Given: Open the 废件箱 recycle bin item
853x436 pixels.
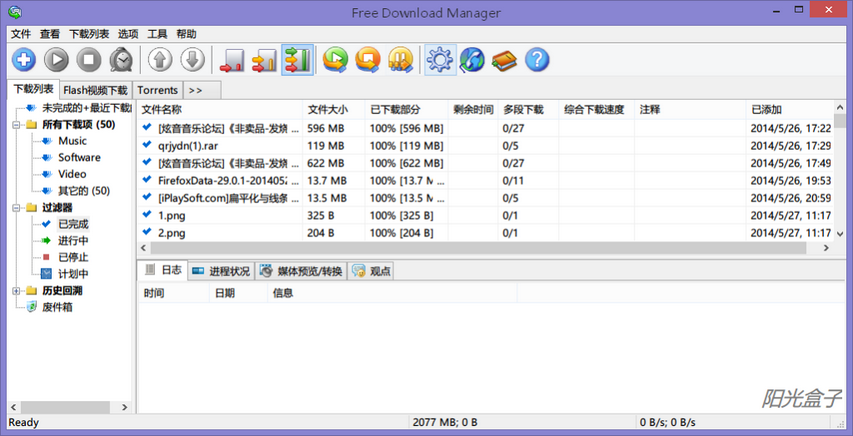Looking at the screenshot, I should (x=57, y=307).
